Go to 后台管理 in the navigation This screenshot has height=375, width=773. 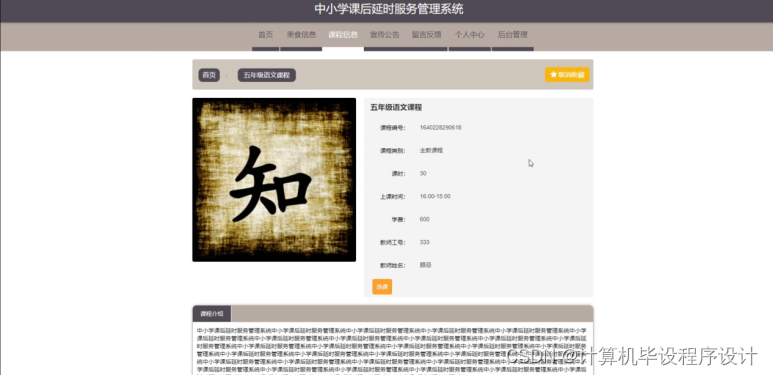tap(513, 34)
